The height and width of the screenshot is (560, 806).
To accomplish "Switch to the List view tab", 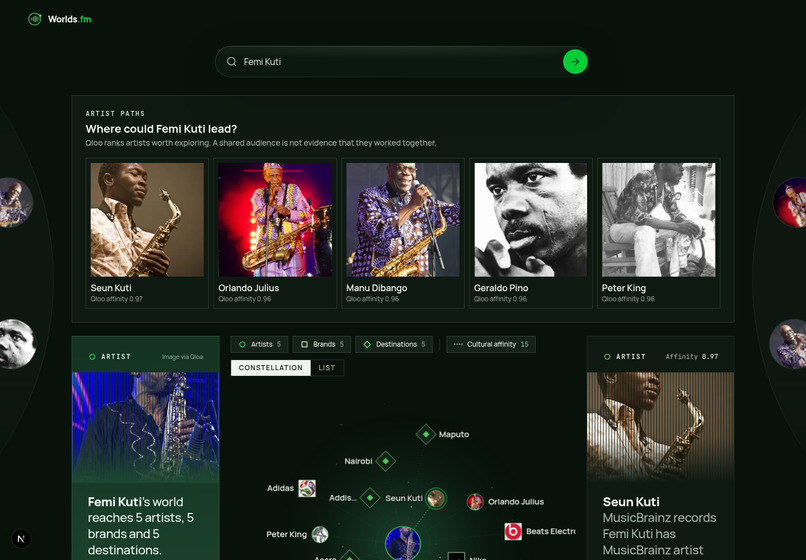I will click(327, 368).
